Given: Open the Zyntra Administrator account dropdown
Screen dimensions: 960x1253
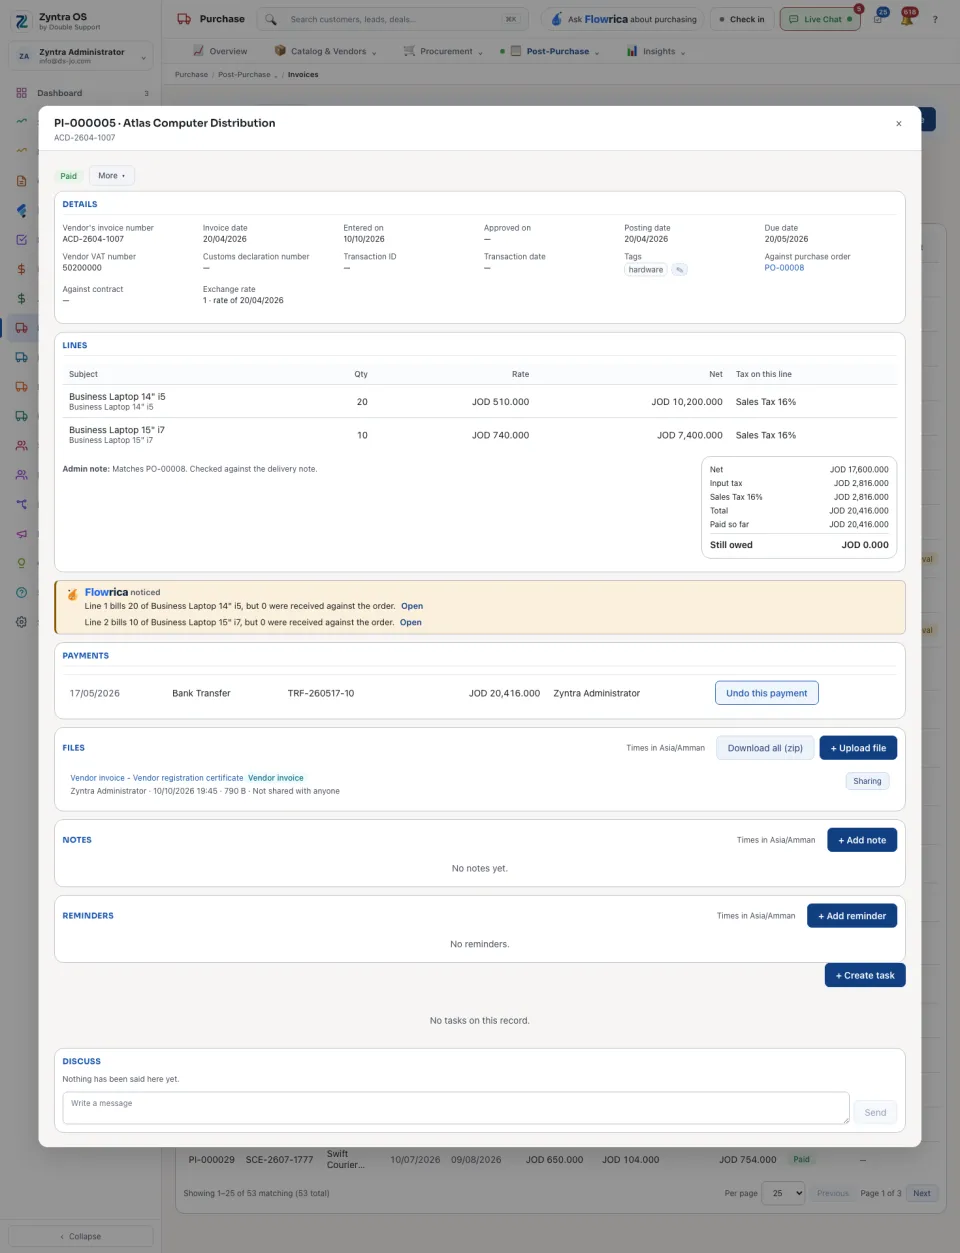Looking at the screenshot, I should point(81,56).
